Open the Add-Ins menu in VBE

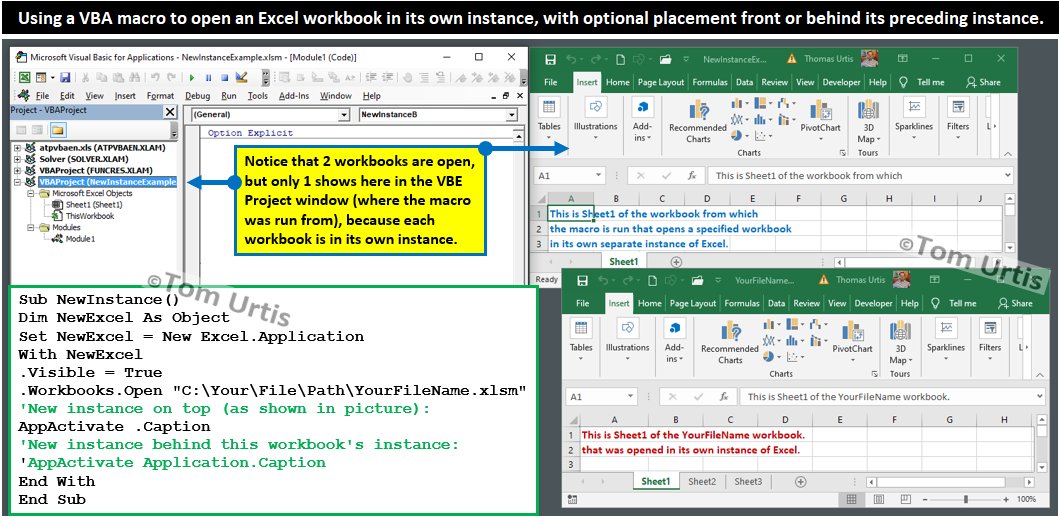coord(293,96)
